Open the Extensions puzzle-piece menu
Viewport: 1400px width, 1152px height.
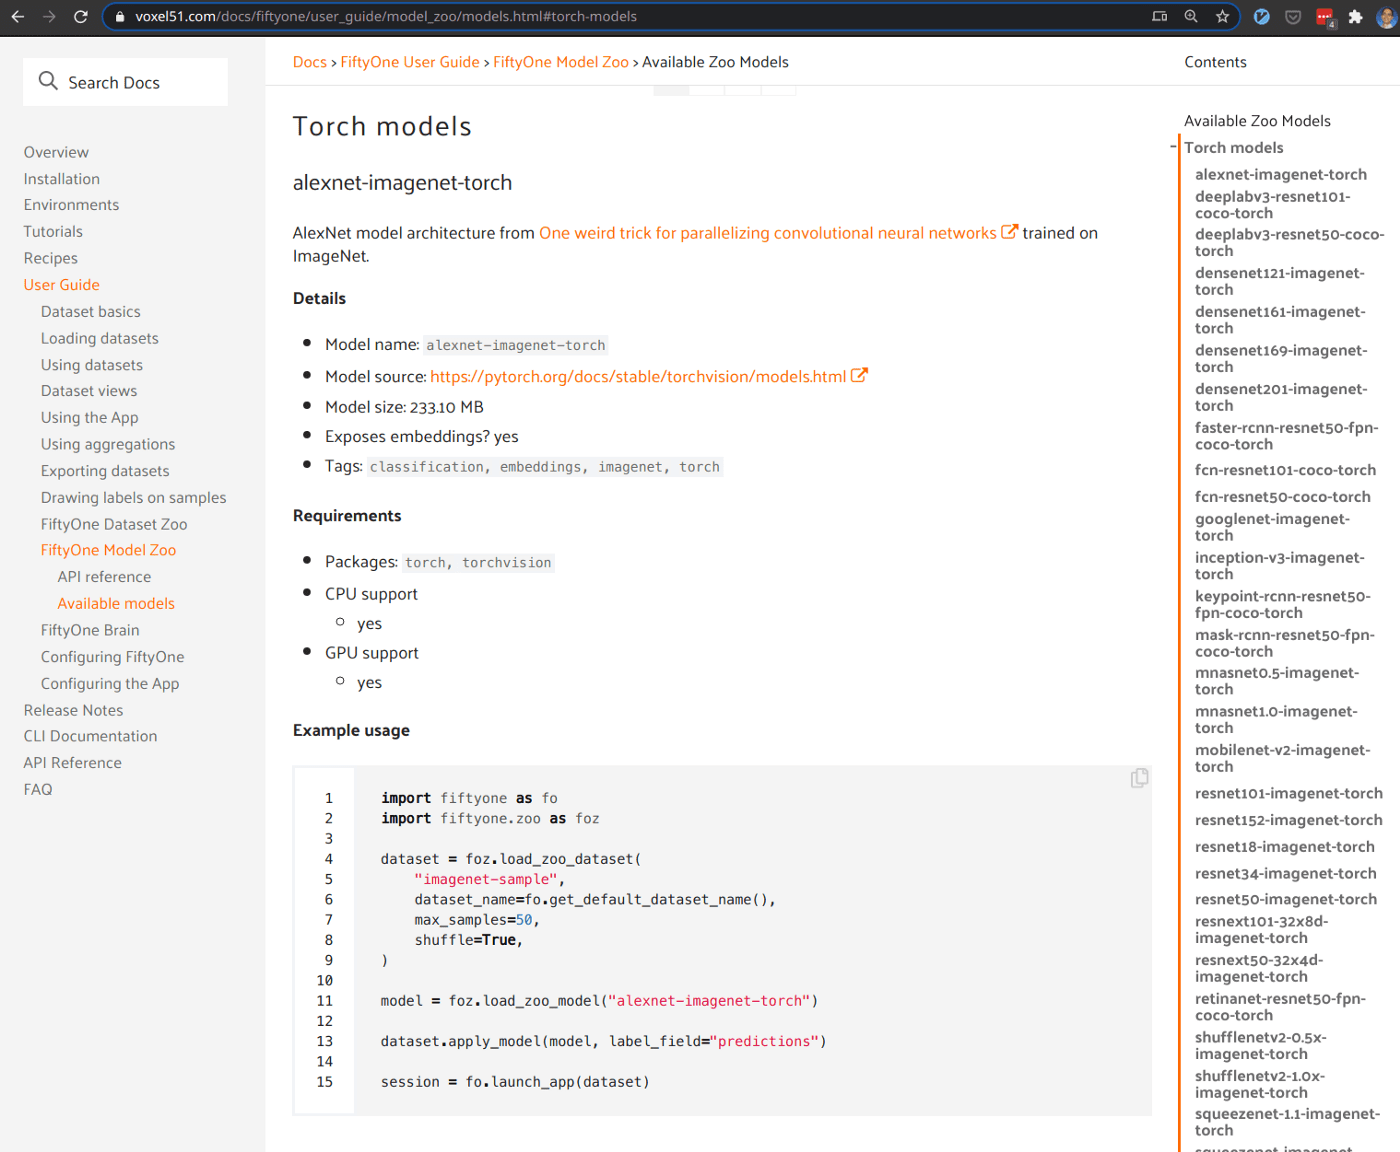coord(1356,16)
